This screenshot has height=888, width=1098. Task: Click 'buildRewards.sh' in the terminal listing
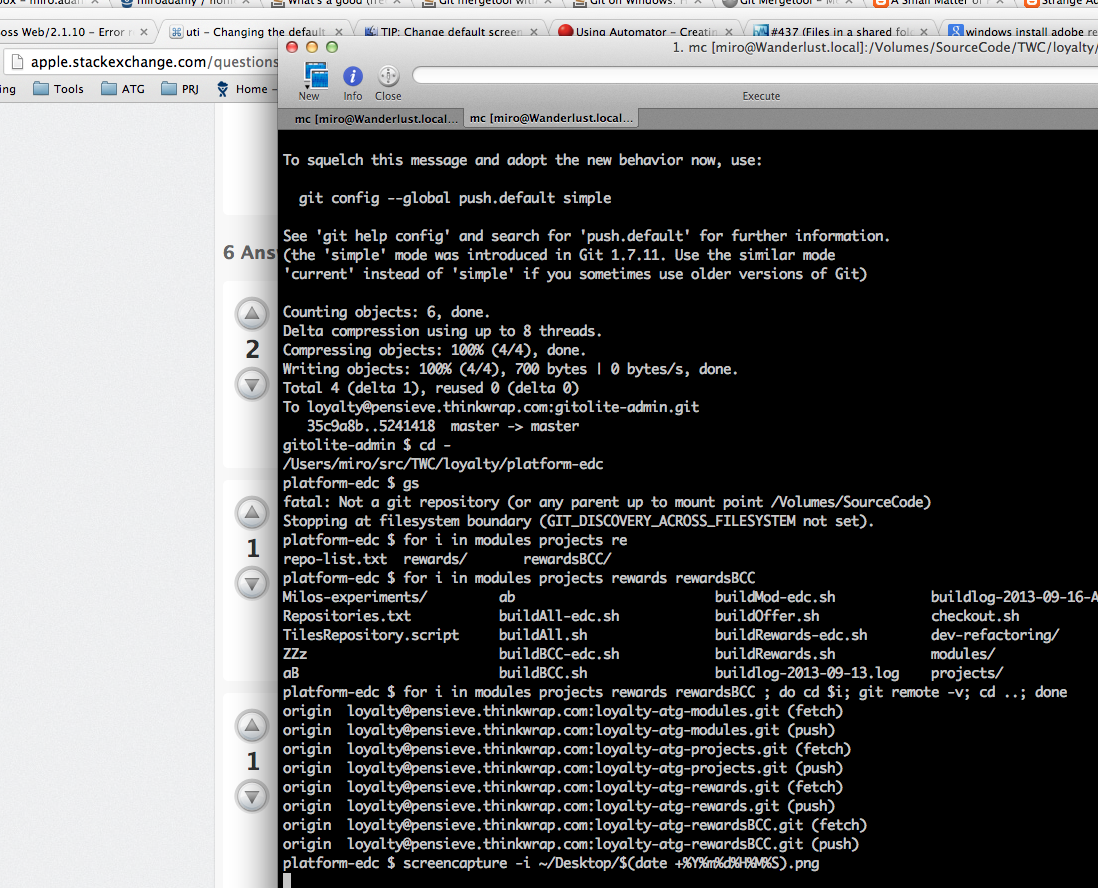[775, 654]
